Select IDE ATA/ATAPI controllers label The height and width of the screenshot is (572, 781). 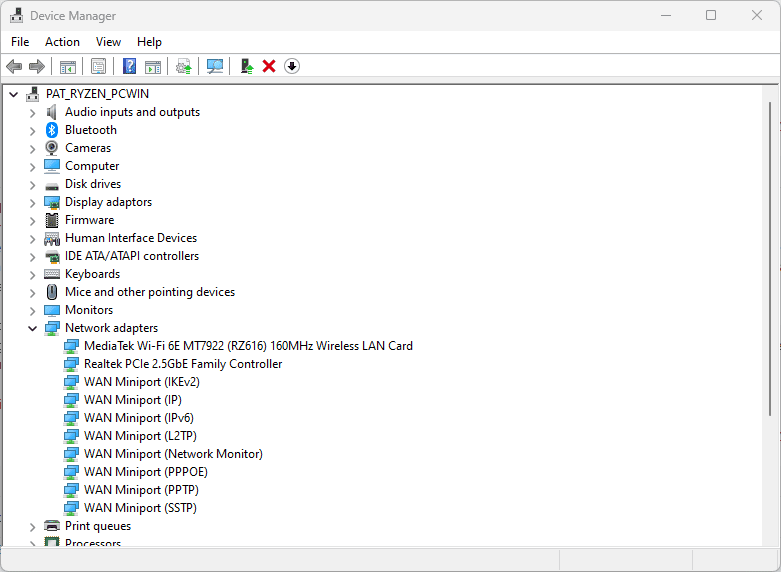coord(131,256)
